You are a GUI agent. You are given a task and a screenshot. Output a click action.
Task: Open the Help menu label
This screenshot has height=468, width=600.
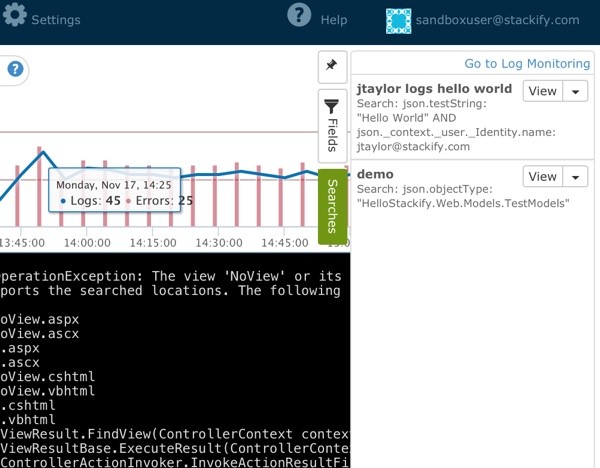click(334, 20)
